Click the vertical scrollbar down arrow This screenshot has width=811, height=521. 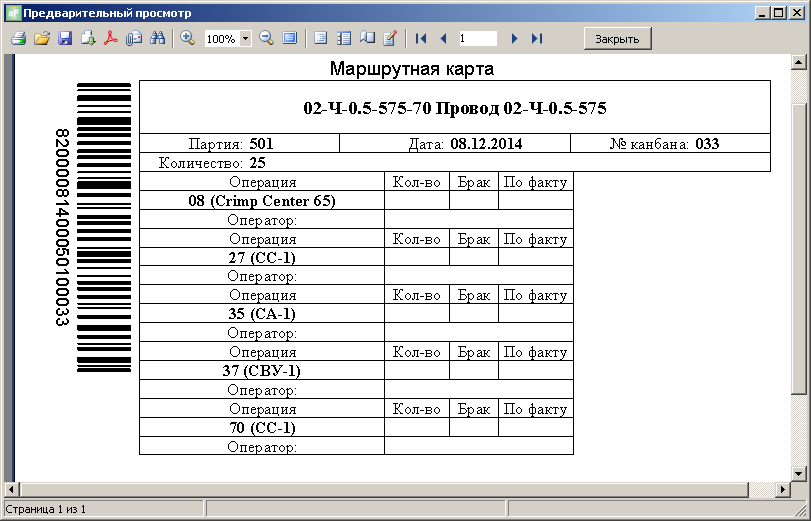click(x=798, y=472)
